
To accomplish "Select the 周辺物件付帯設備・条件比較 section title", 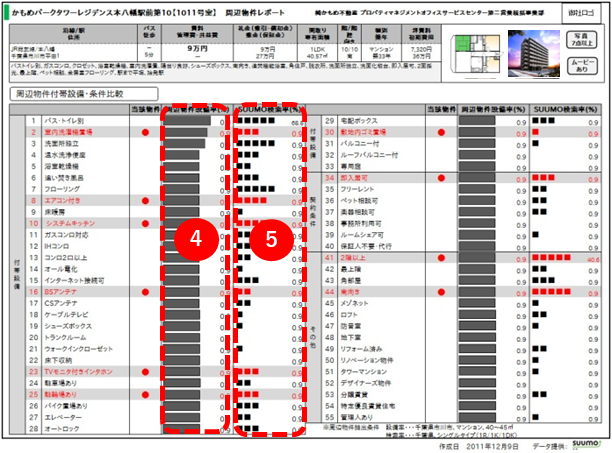I will tap(66, 92).
